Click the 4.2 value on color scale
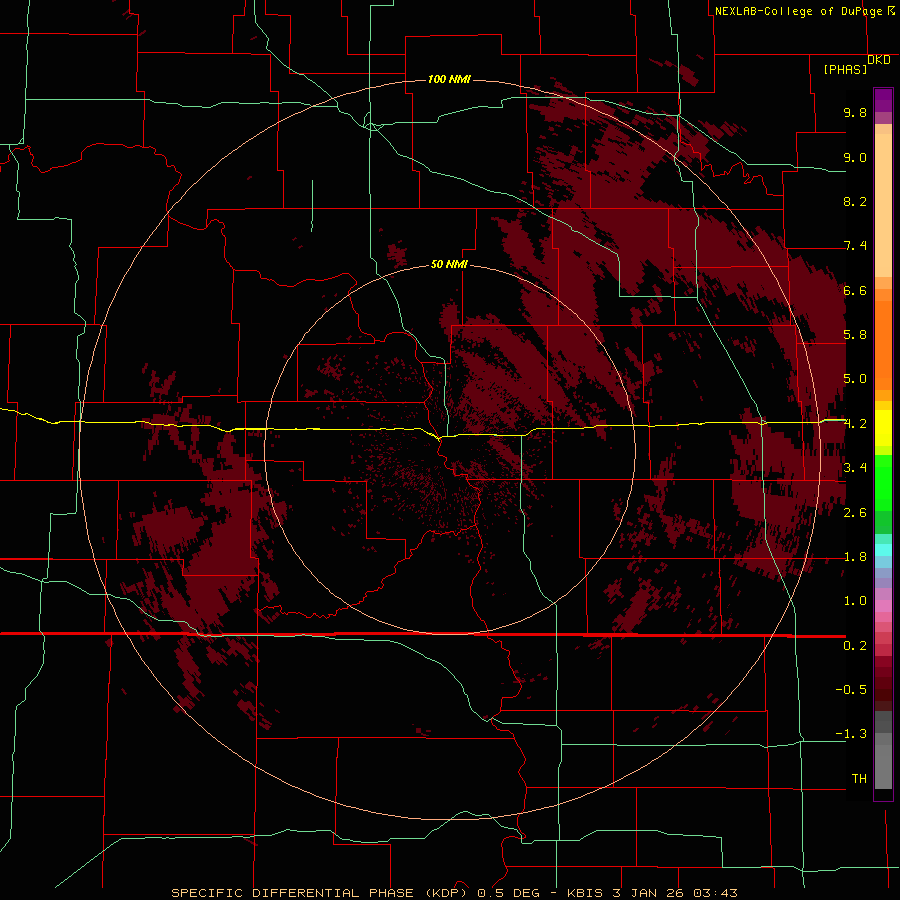The image size is (900, 900). coord(855,424)
